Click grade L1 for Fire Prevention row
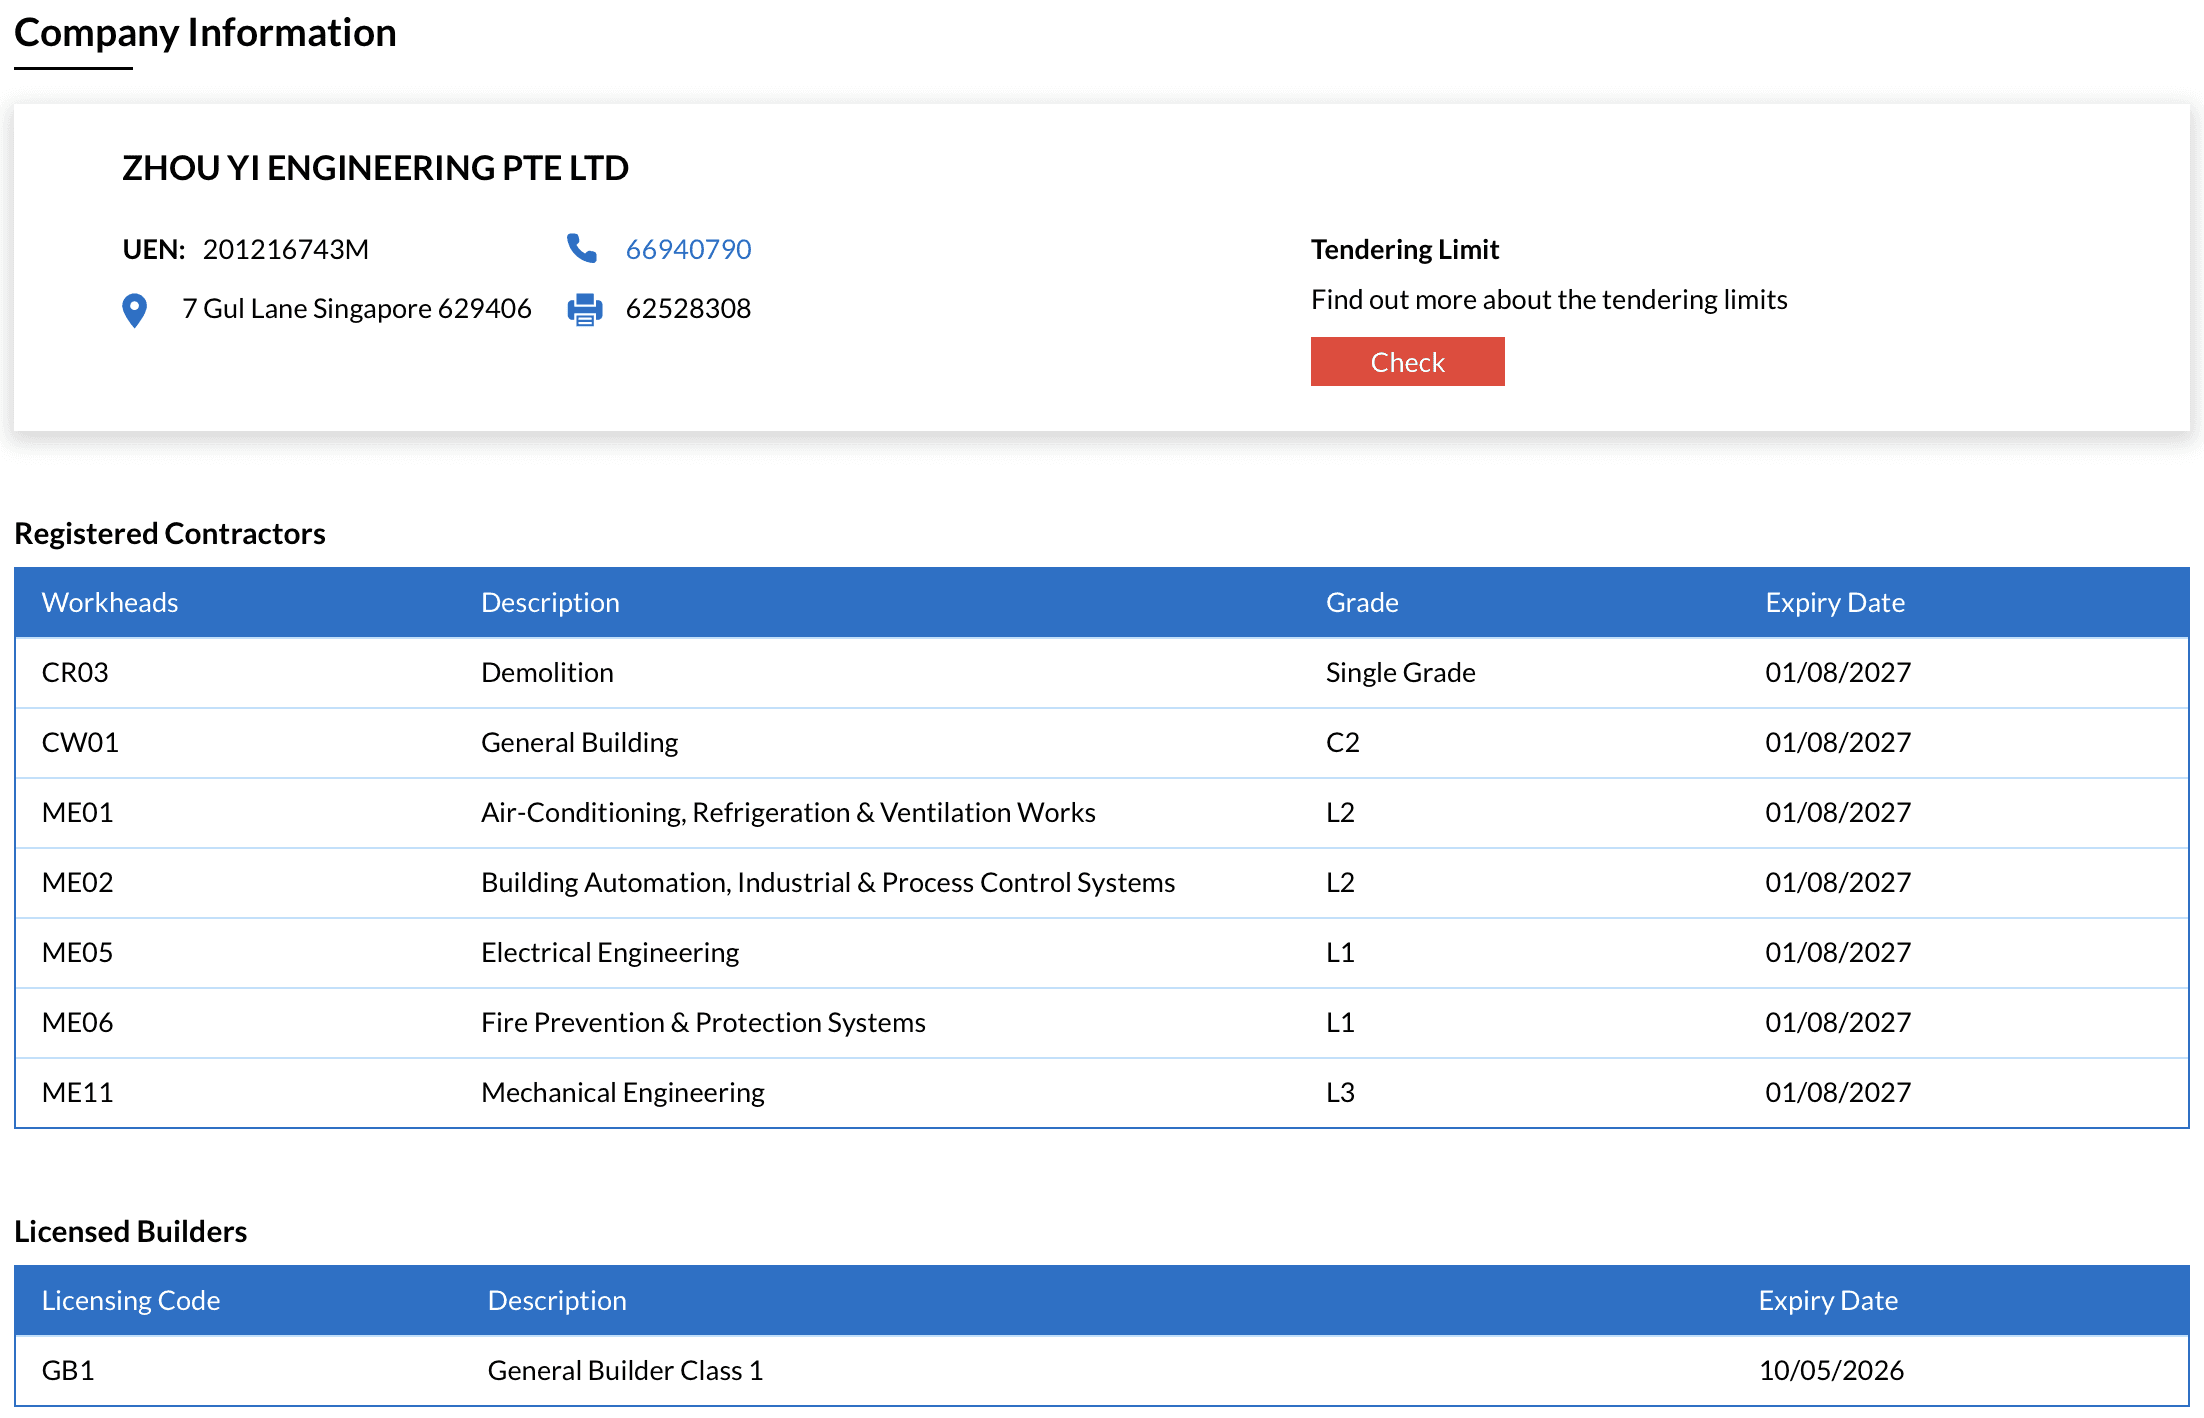 click(1340, 1022)
